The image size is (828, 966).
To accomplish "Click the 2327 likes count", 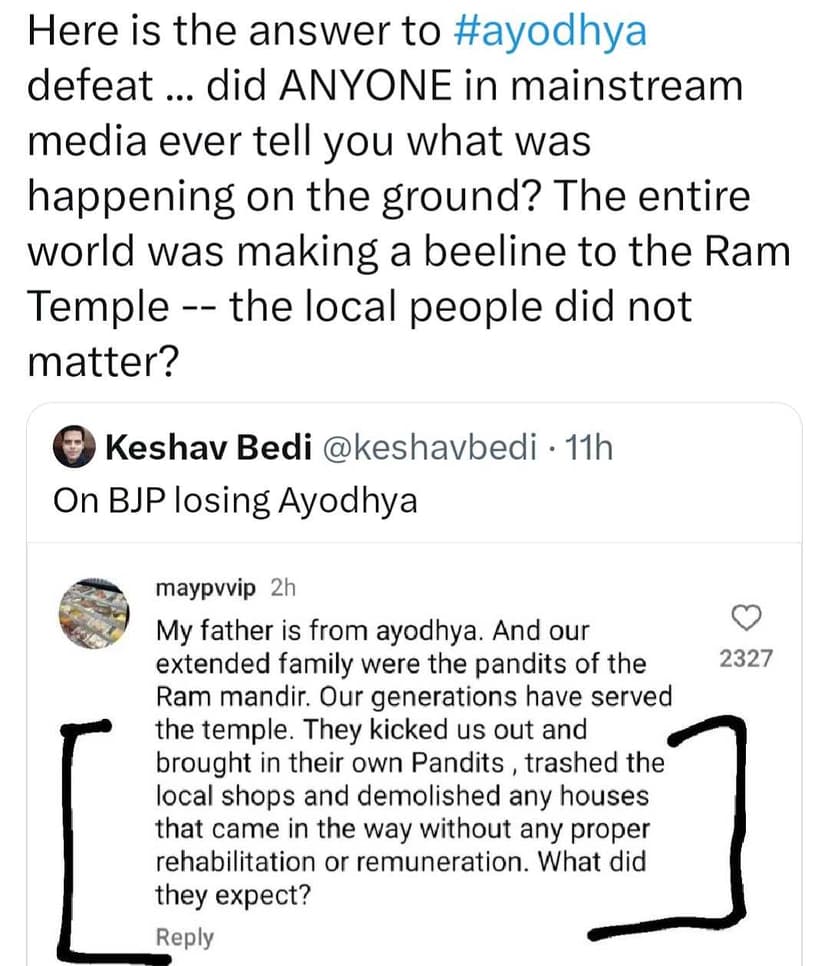I will tap(747, 660).
